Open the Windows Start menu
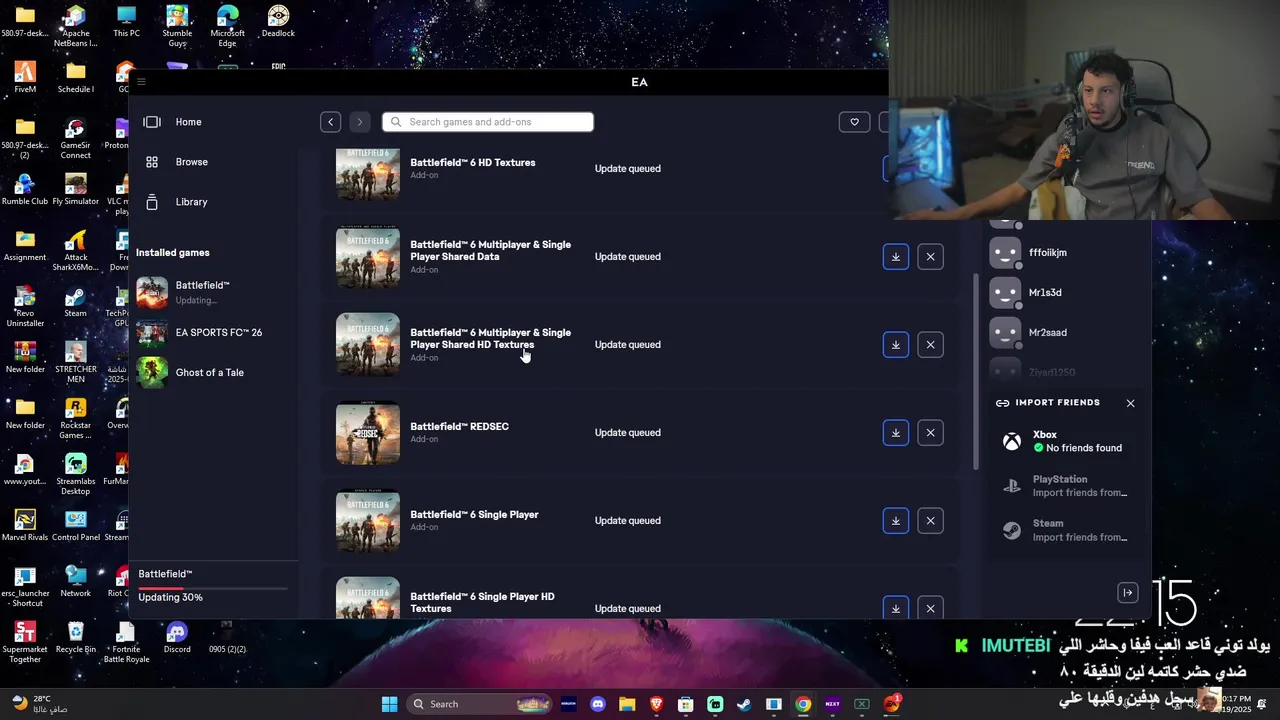Viewport: 1280px width, 720px height. click(x=389, y=704)
